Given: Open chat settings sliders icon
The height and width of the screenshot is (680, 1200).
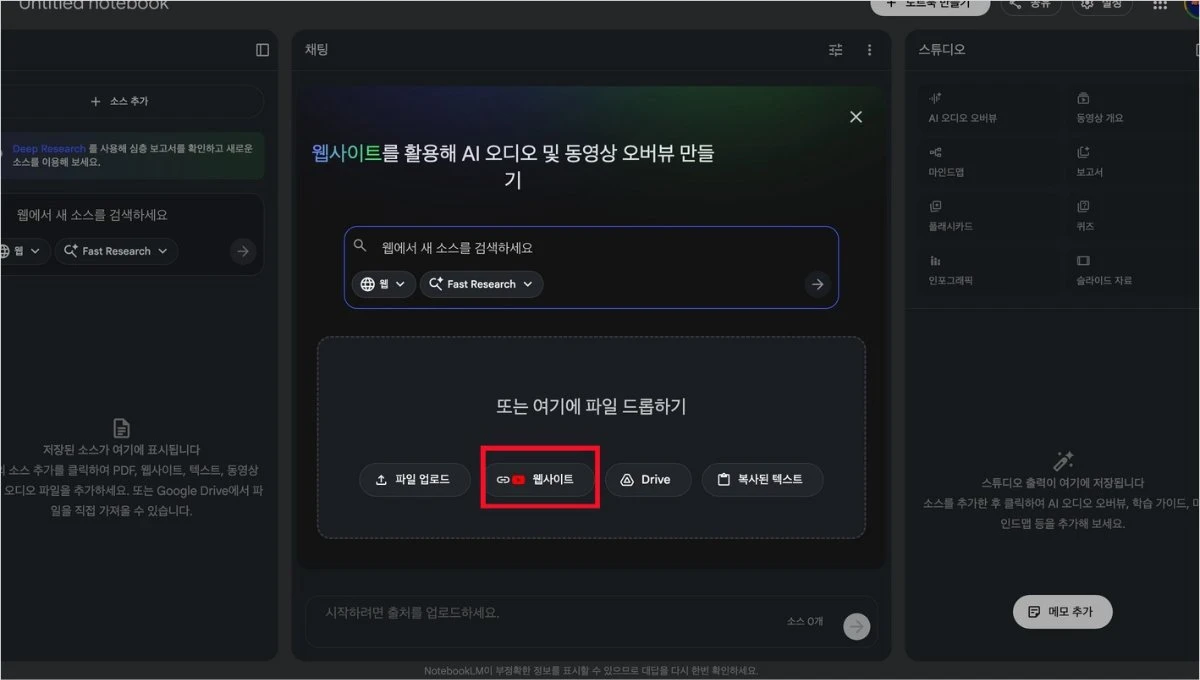Looking at the screenshot, I should point(836,50).
